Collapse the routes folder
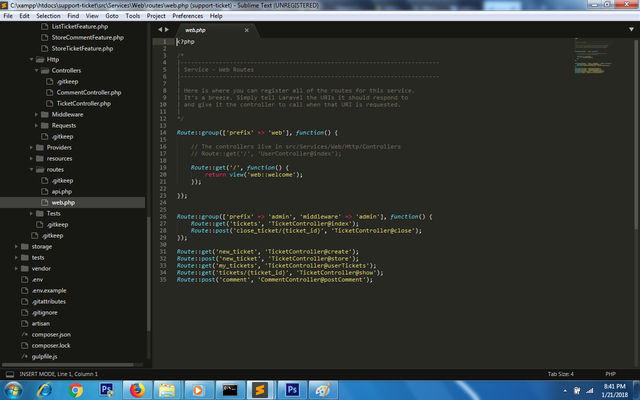Screen dimensions: 640x400 point(31,170)
